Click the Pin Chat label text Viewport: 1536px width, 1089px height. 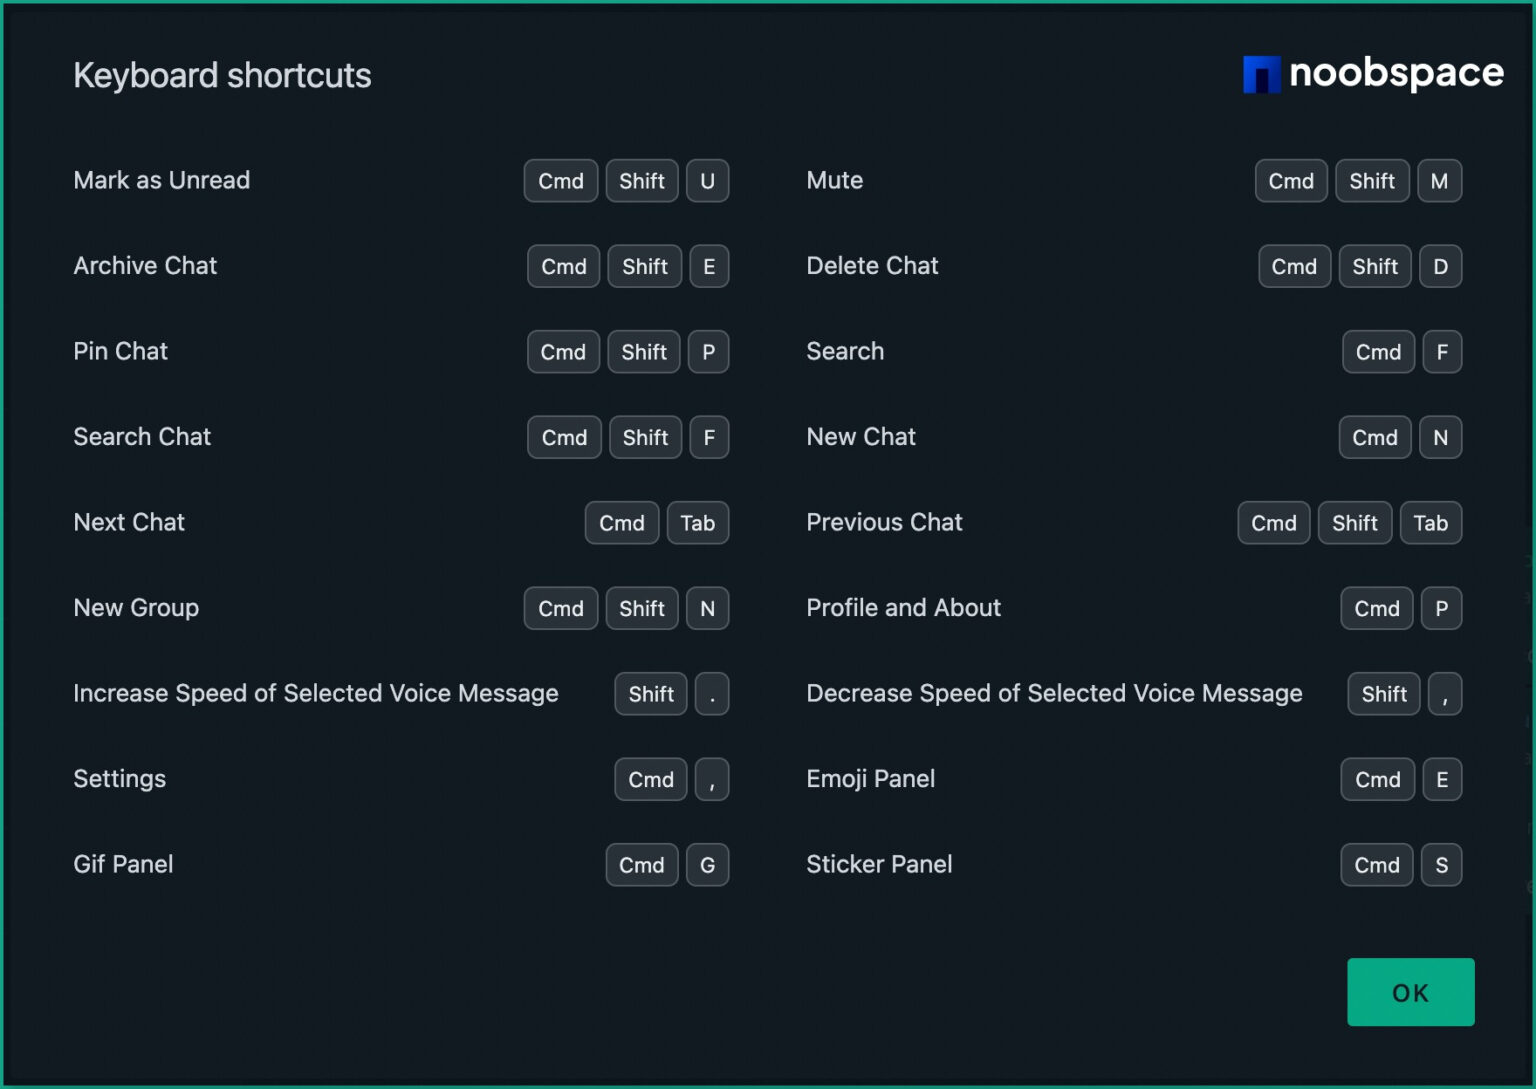tap(120, 352)
